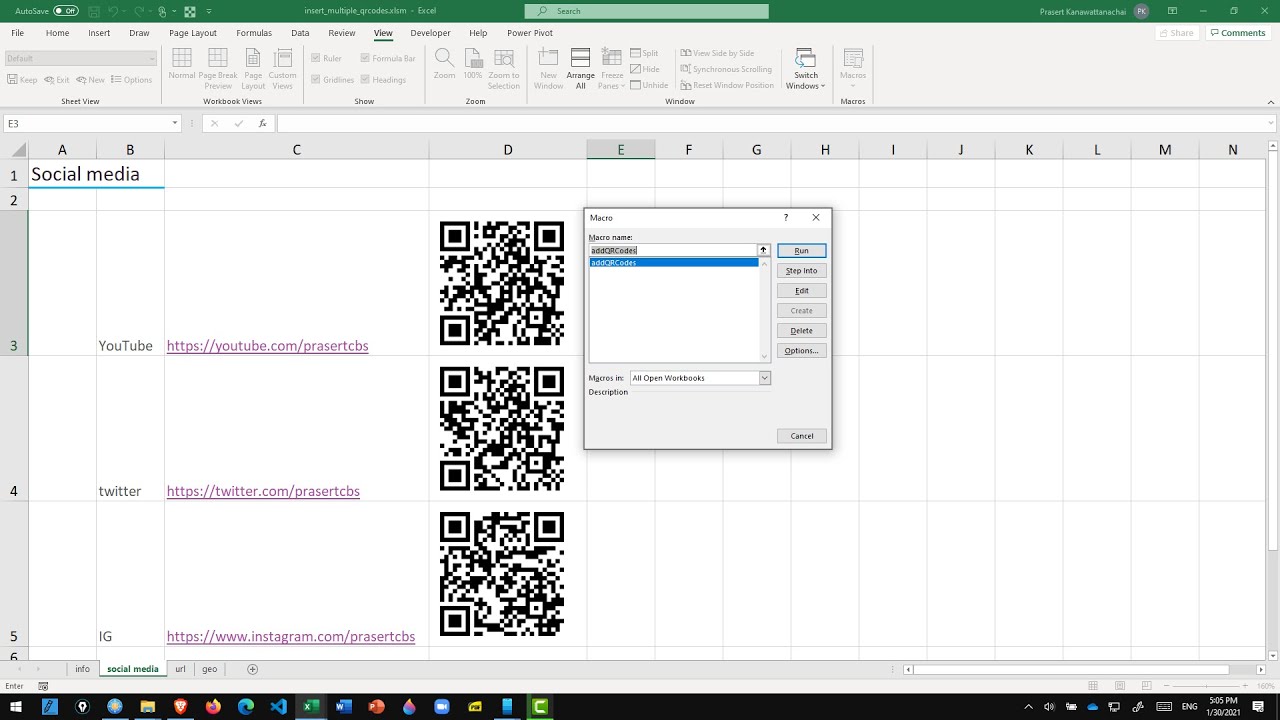Click Delete in the Macro dialog
Screen dimensions: 1280x720
802,331
